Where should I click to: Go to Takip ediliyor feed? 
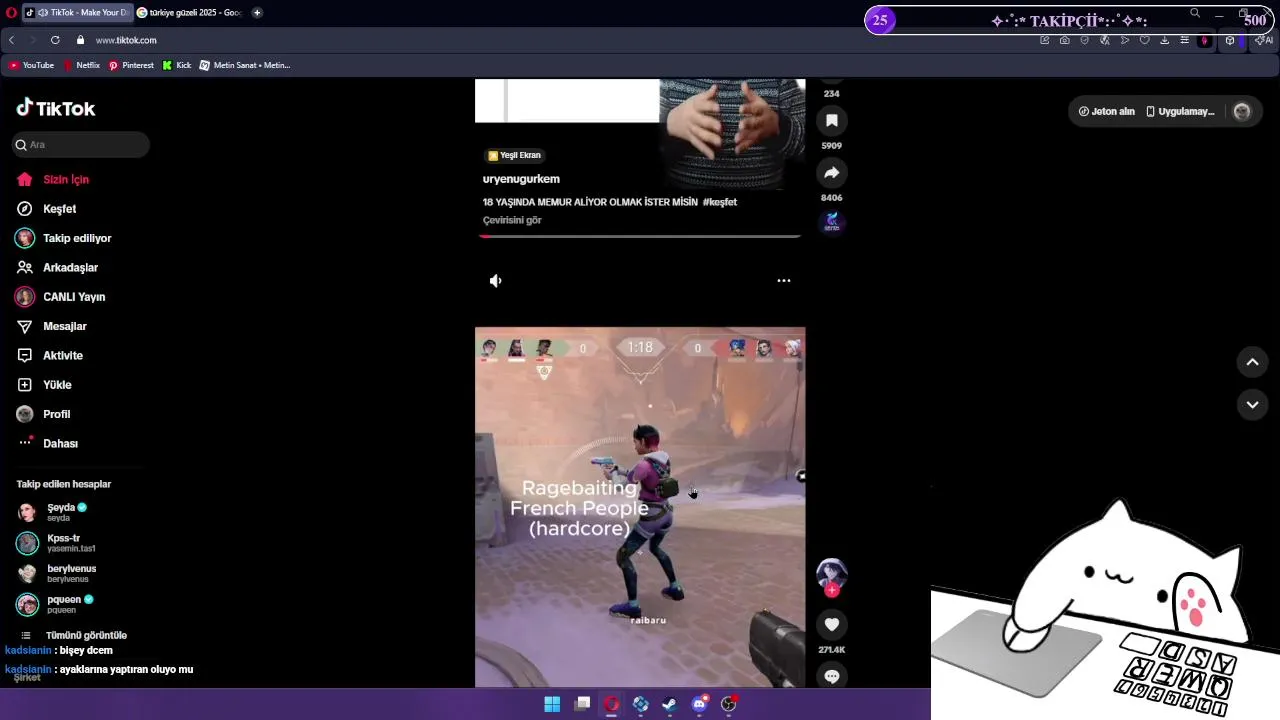(x=63, y=238)
